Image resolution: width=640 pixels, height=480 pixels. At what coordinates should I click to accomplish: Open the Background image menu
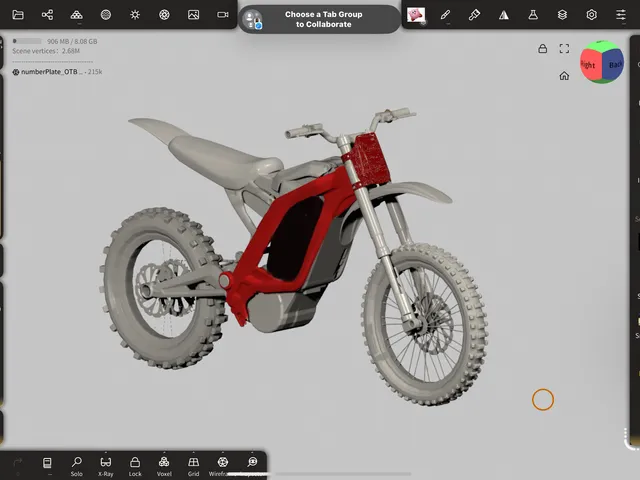point(193,15)
